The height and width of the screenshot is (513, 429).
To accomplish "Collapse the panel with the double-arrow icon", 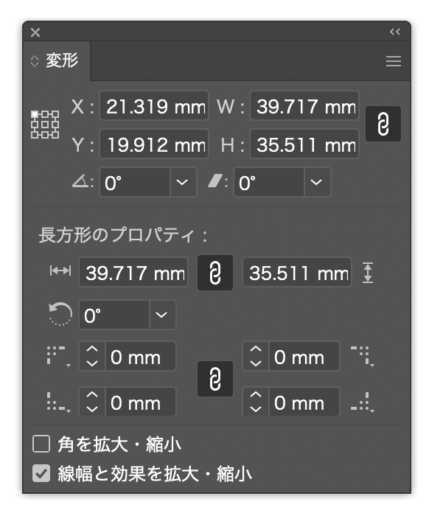I will click(395, 32).
